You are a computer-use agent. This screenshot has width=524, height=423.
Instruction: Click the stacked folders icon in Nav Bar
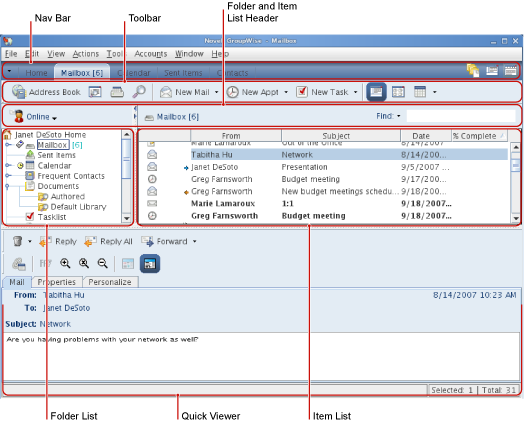pyautogui.click(x=473, y=70)
